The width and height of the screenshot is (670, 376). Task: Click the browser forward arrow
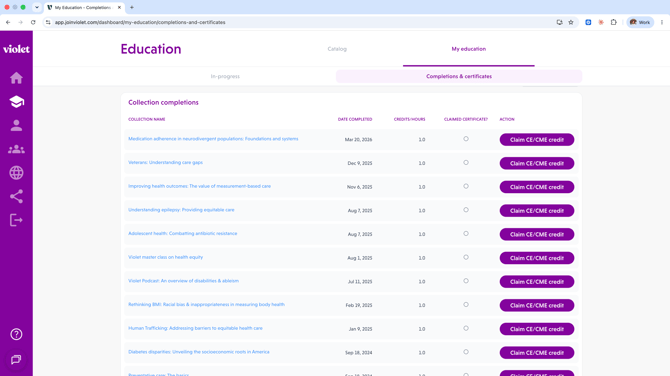pyautogui.click(x=21, y=22)
